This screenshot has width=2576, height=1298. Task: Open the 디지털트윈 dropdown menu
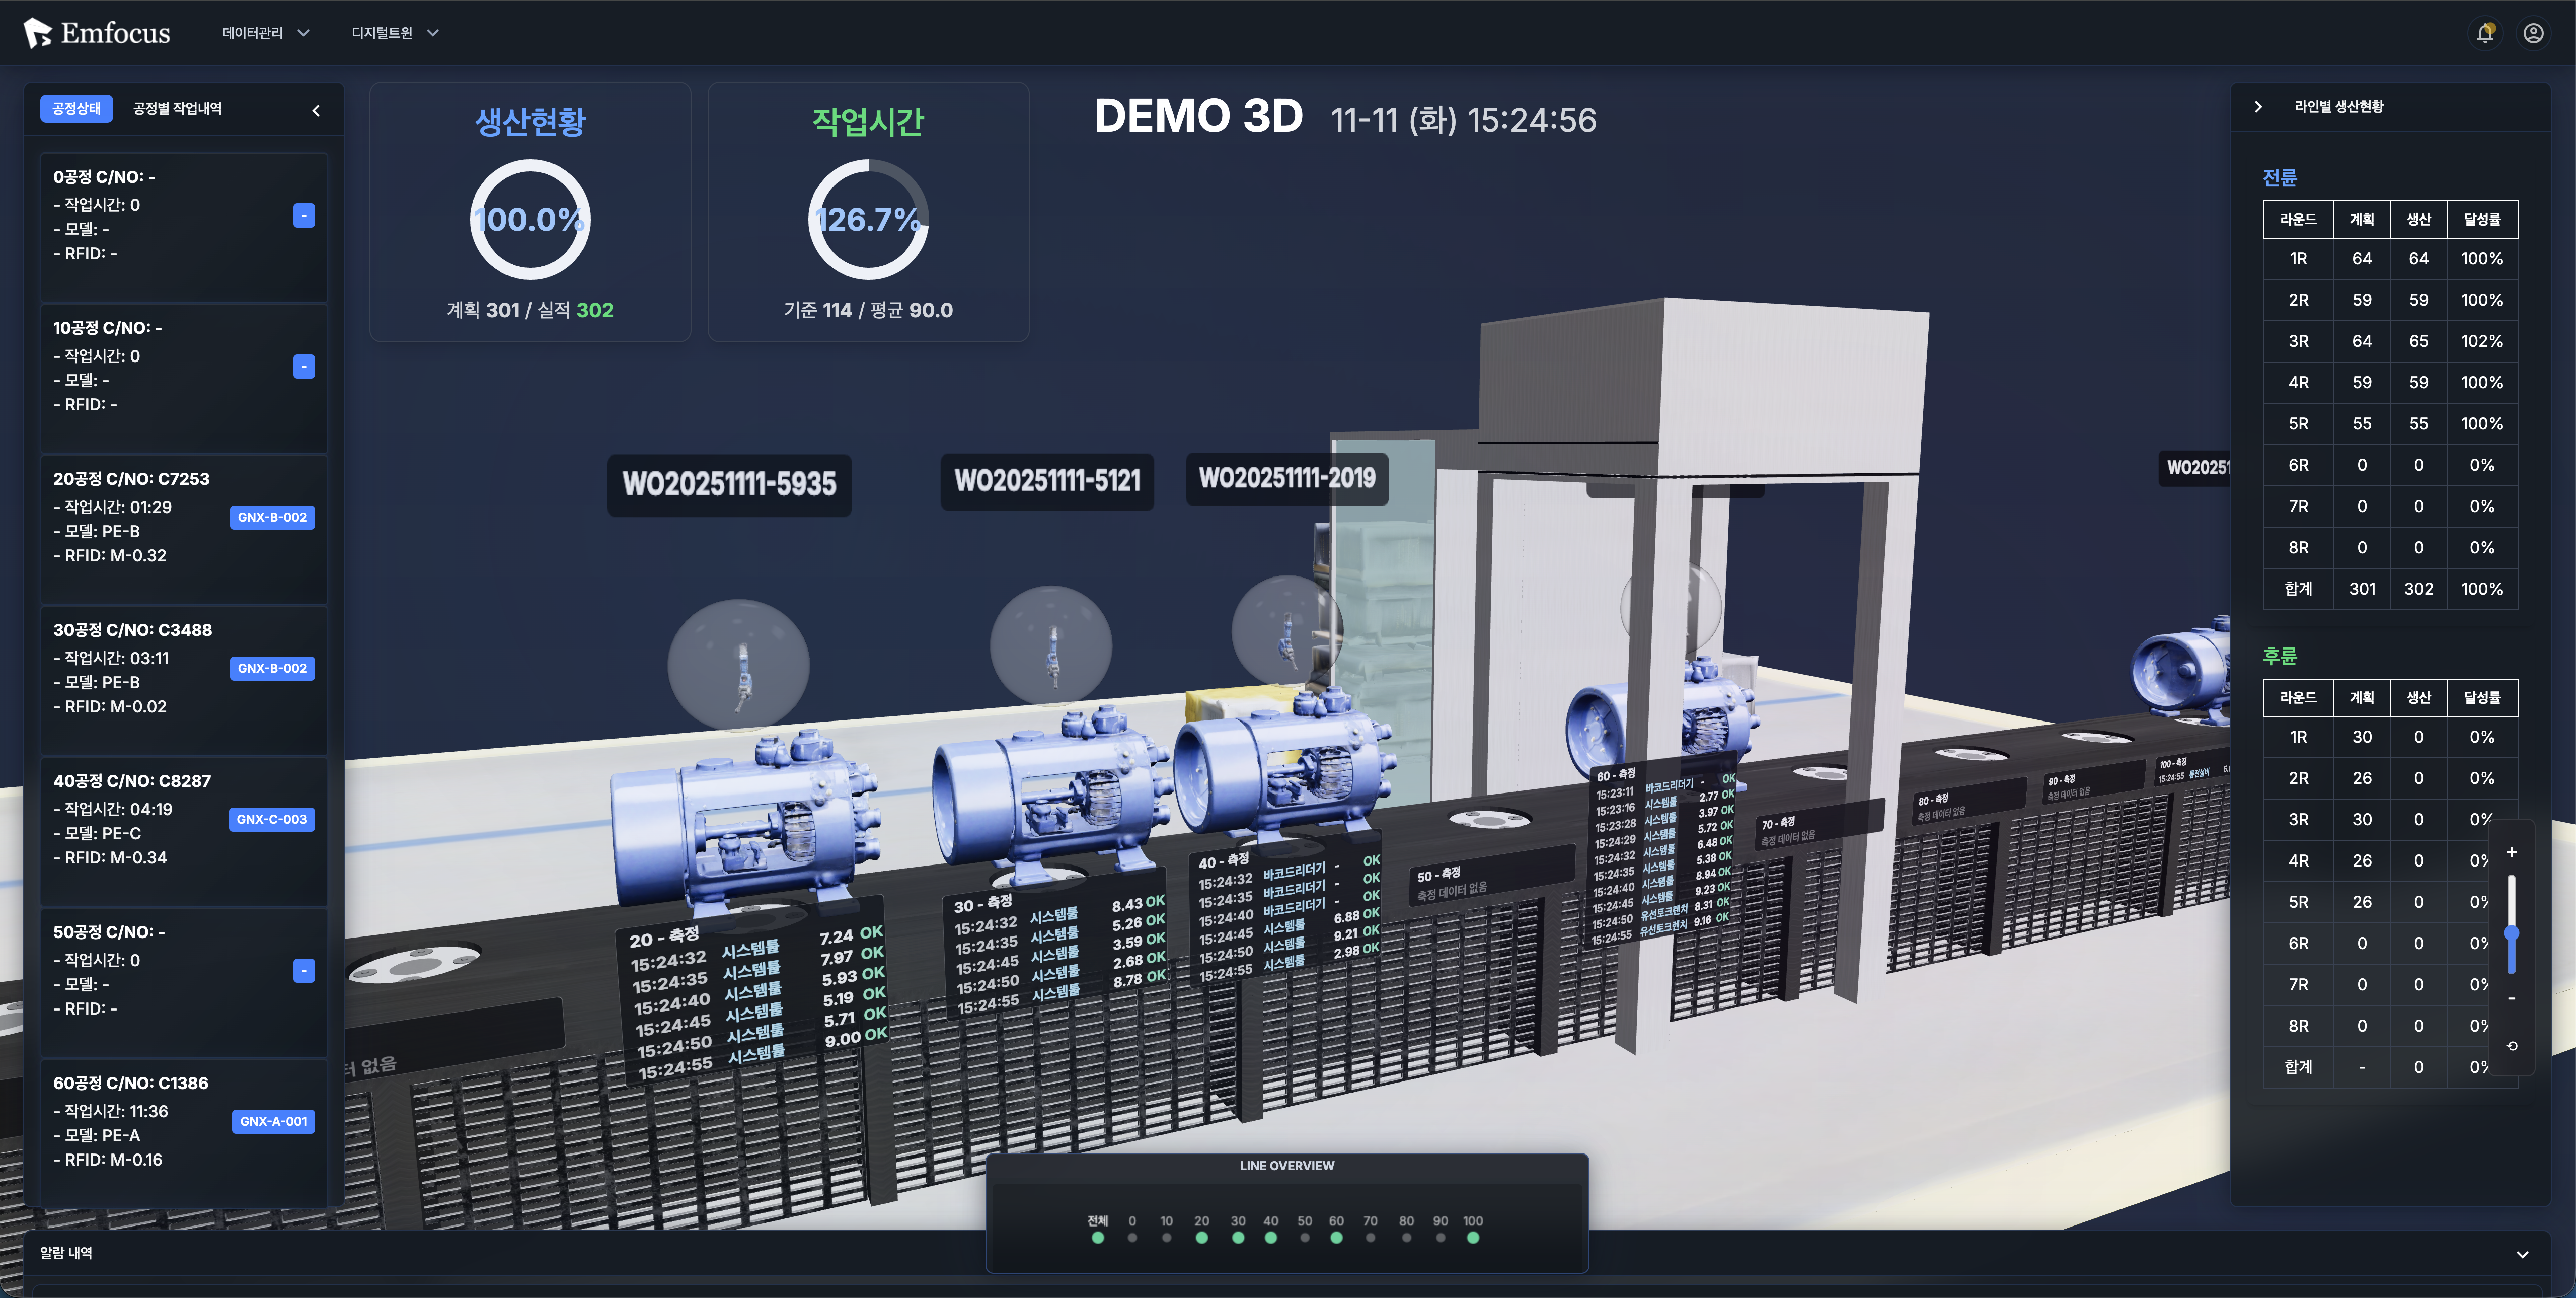tap(394, 33)
